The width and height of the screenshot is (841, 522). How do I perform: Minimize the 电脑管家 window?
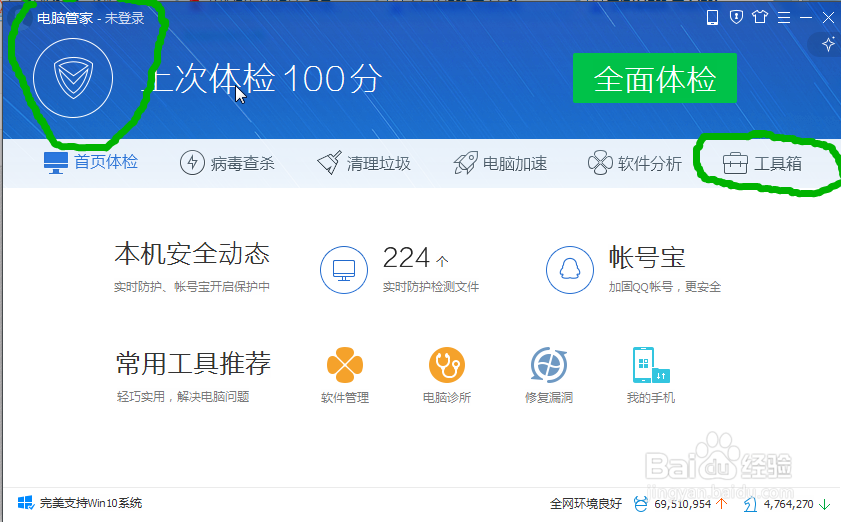point(806,18)
